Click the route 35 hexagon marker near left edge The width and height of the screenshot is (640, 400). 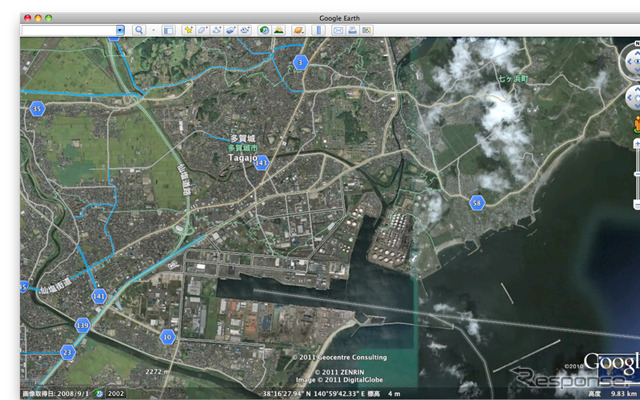(x=37, y=109)
